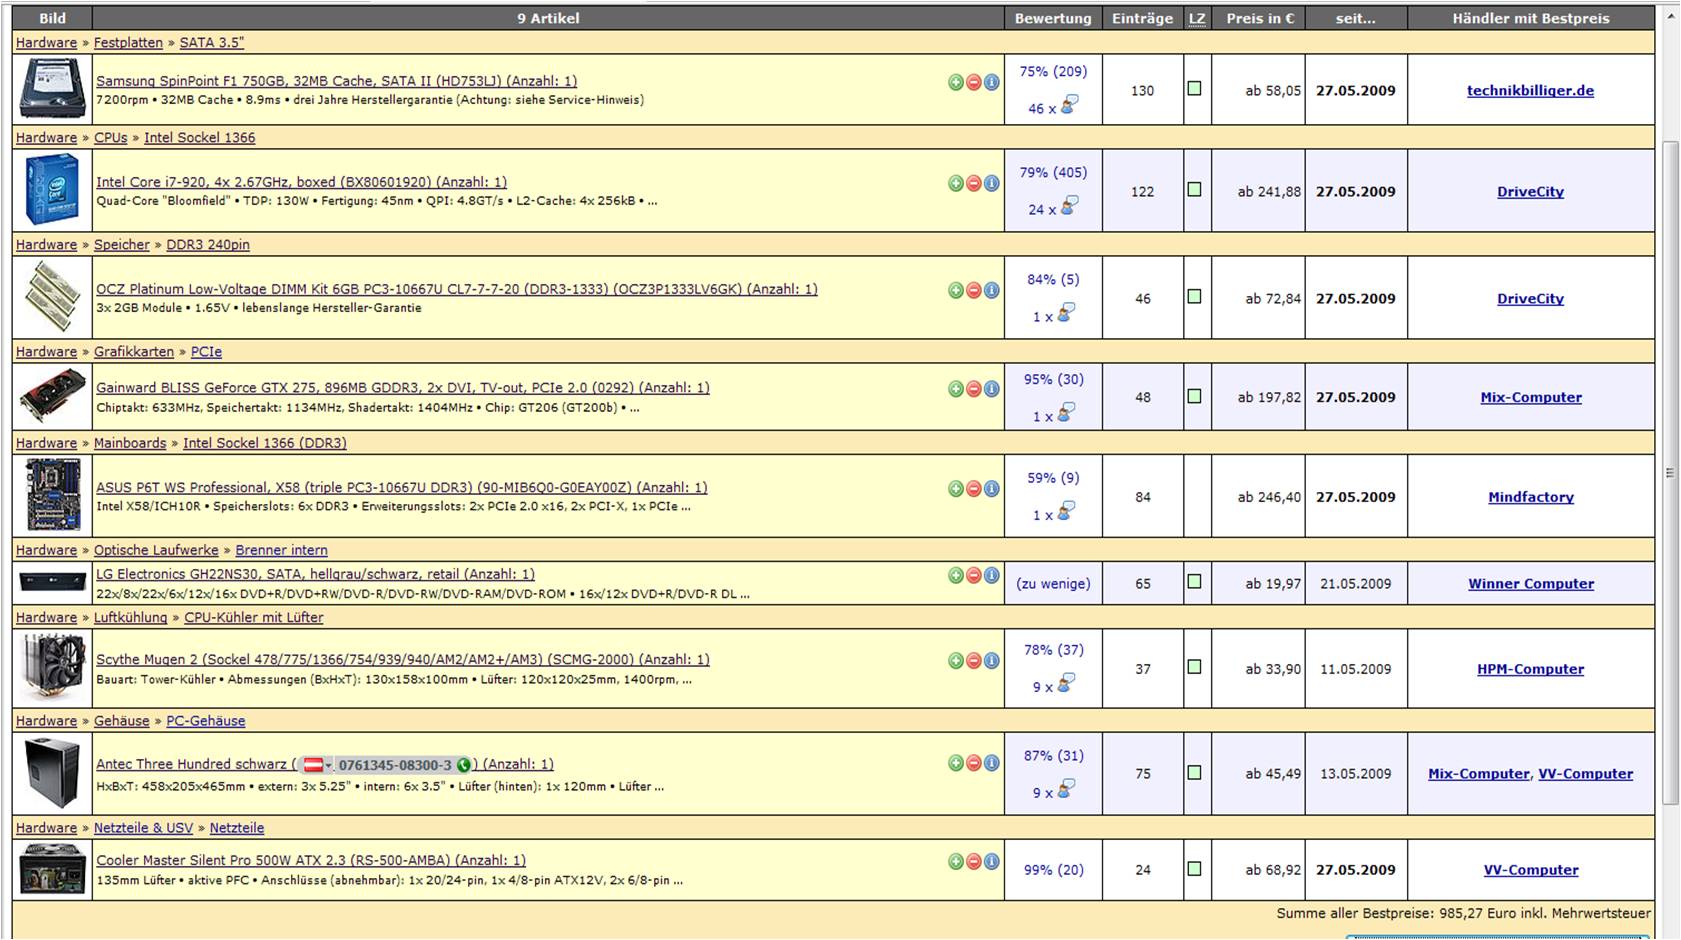Image resolution: width=1681 pixels, height=940 pixels.
Task: Open the Brenner intern category link
Action: point(281,551)
